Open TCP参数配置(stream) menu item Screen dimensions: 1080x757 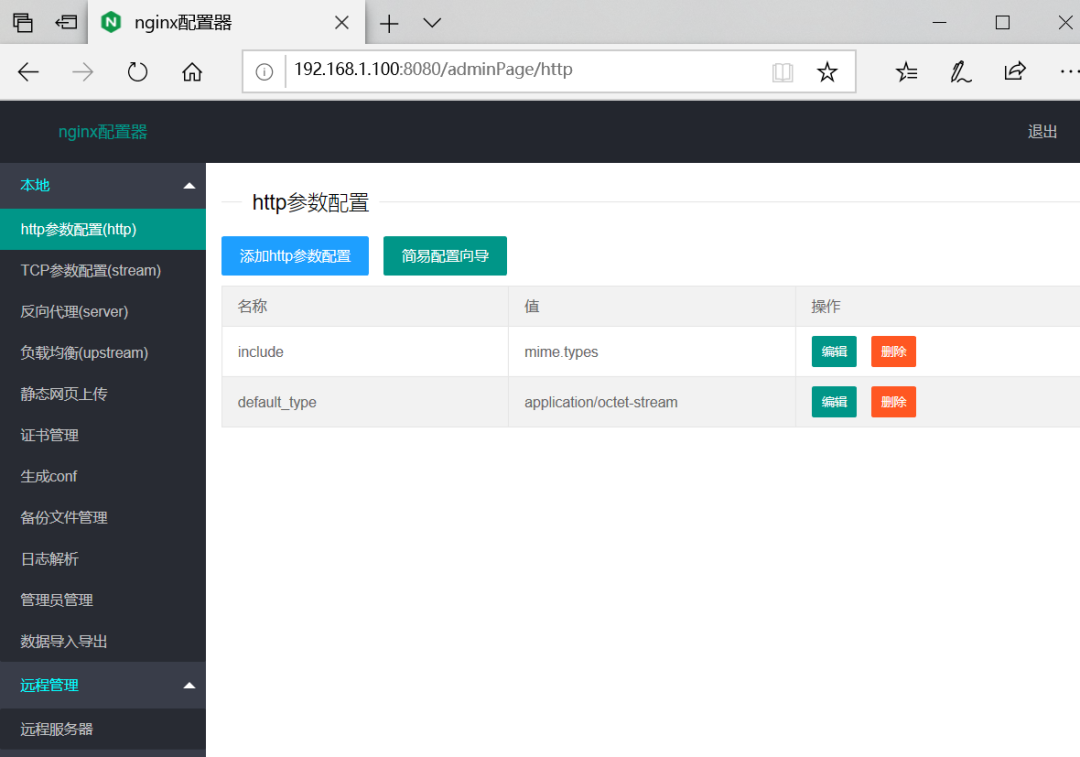pyautogui.click(x=103, y=271)
